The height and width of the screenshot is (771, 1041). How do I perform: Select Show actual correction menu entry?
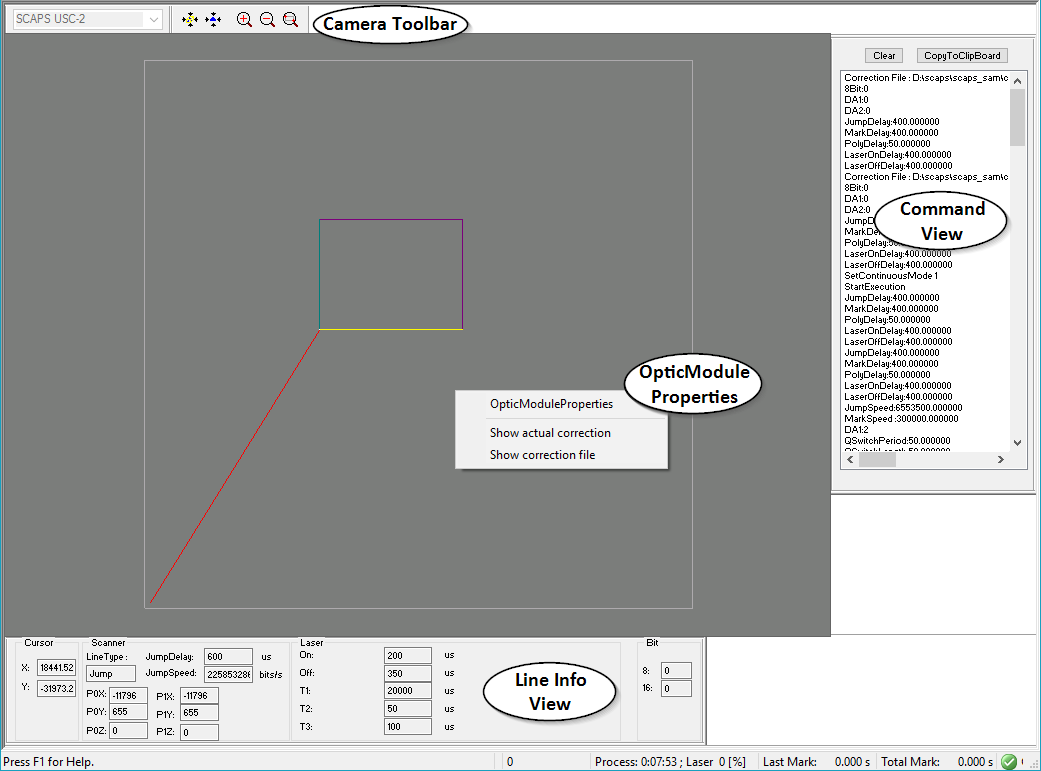pyautogui.click(x=550, y=433)
